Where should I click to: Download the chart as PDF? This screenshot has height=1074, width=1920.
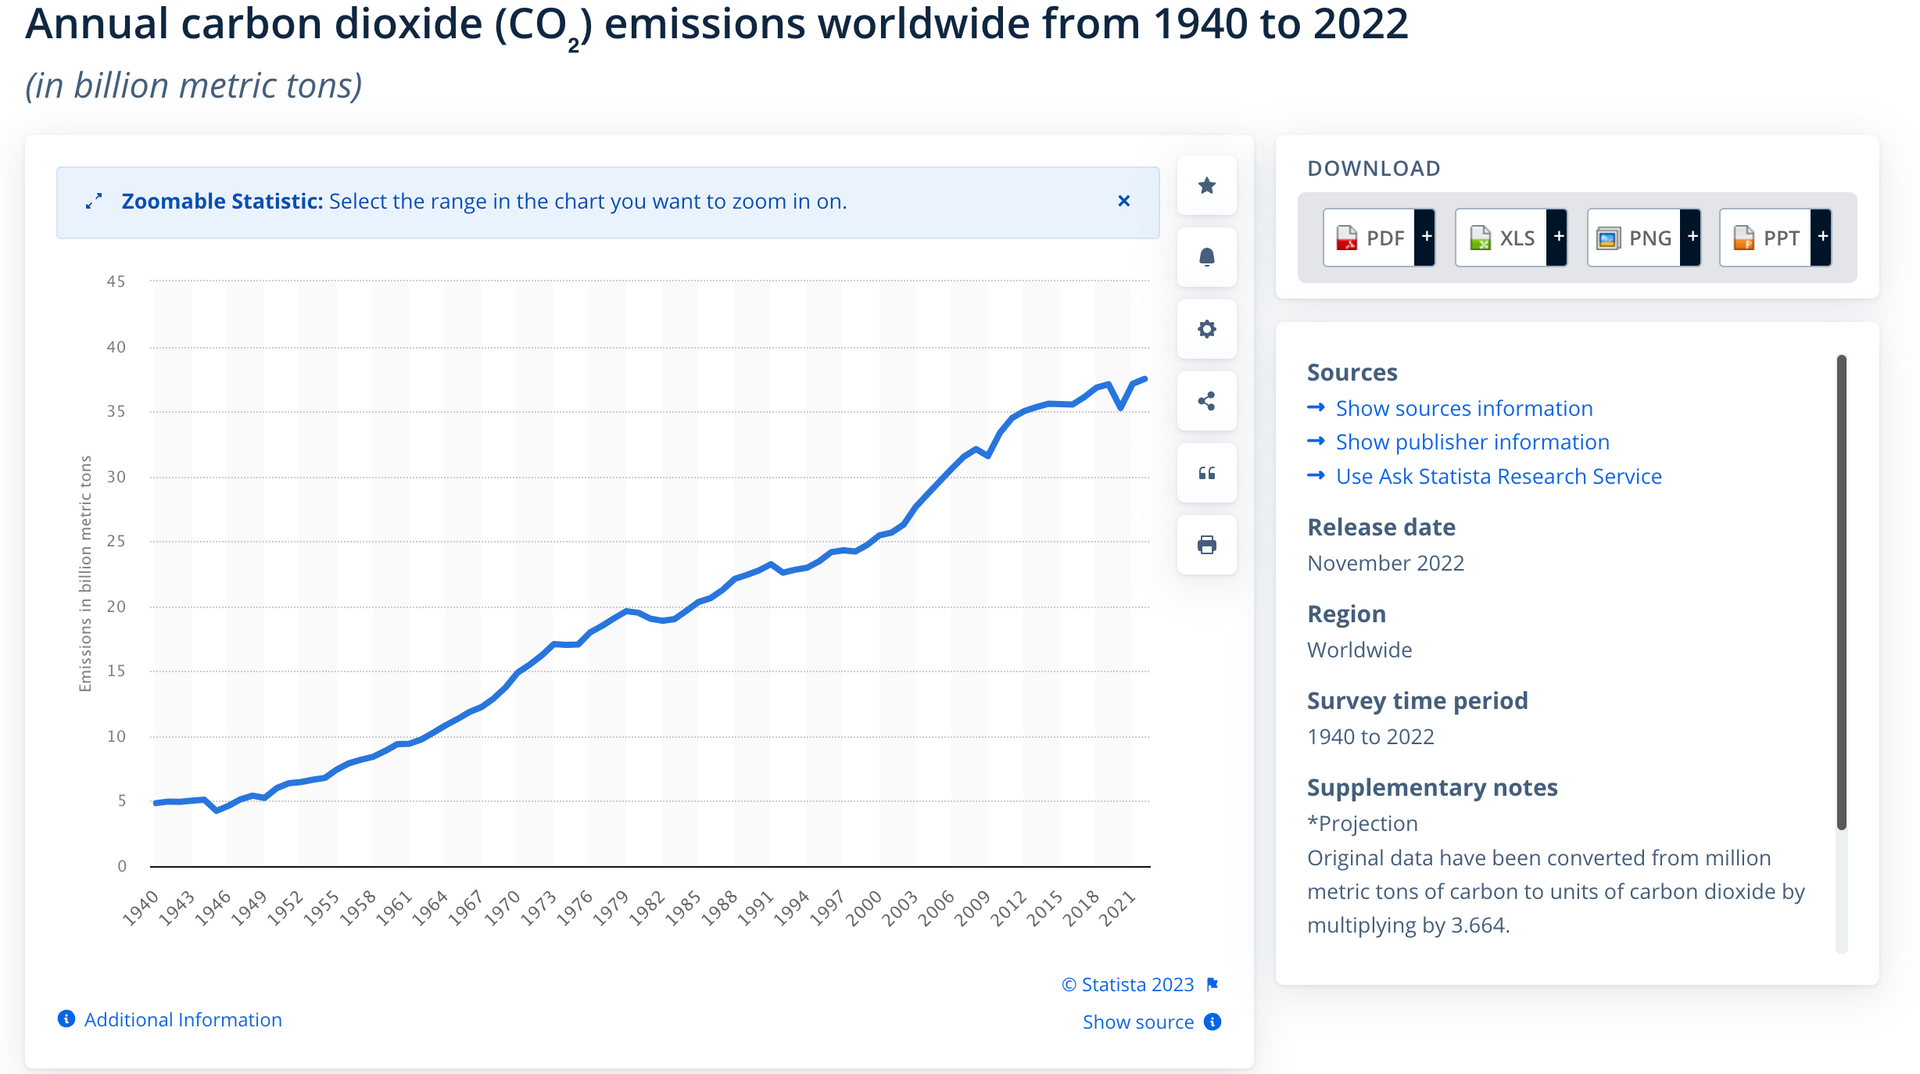pos(1370,238)
